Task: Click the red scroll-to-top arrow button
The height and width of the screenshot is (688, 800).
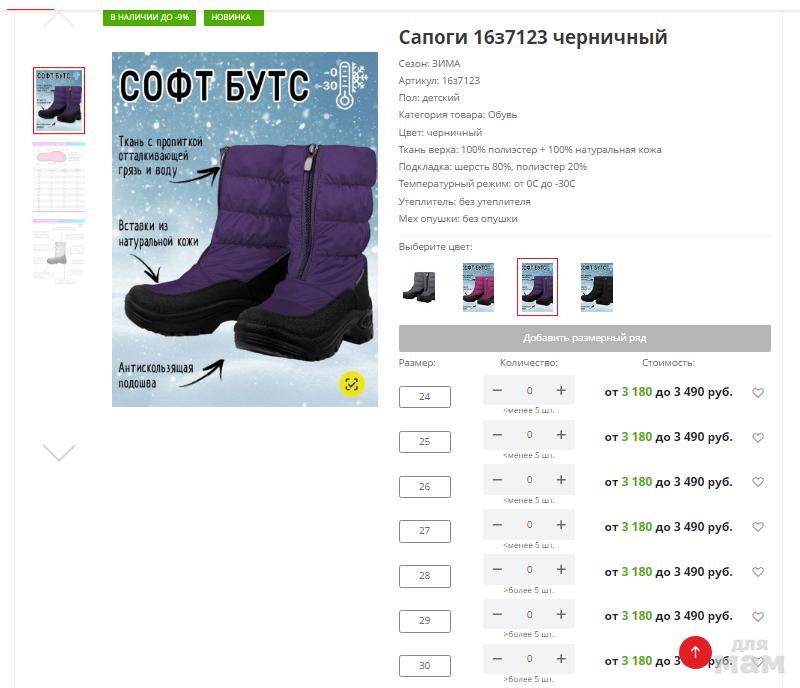Action: click(x=695, y=652)
